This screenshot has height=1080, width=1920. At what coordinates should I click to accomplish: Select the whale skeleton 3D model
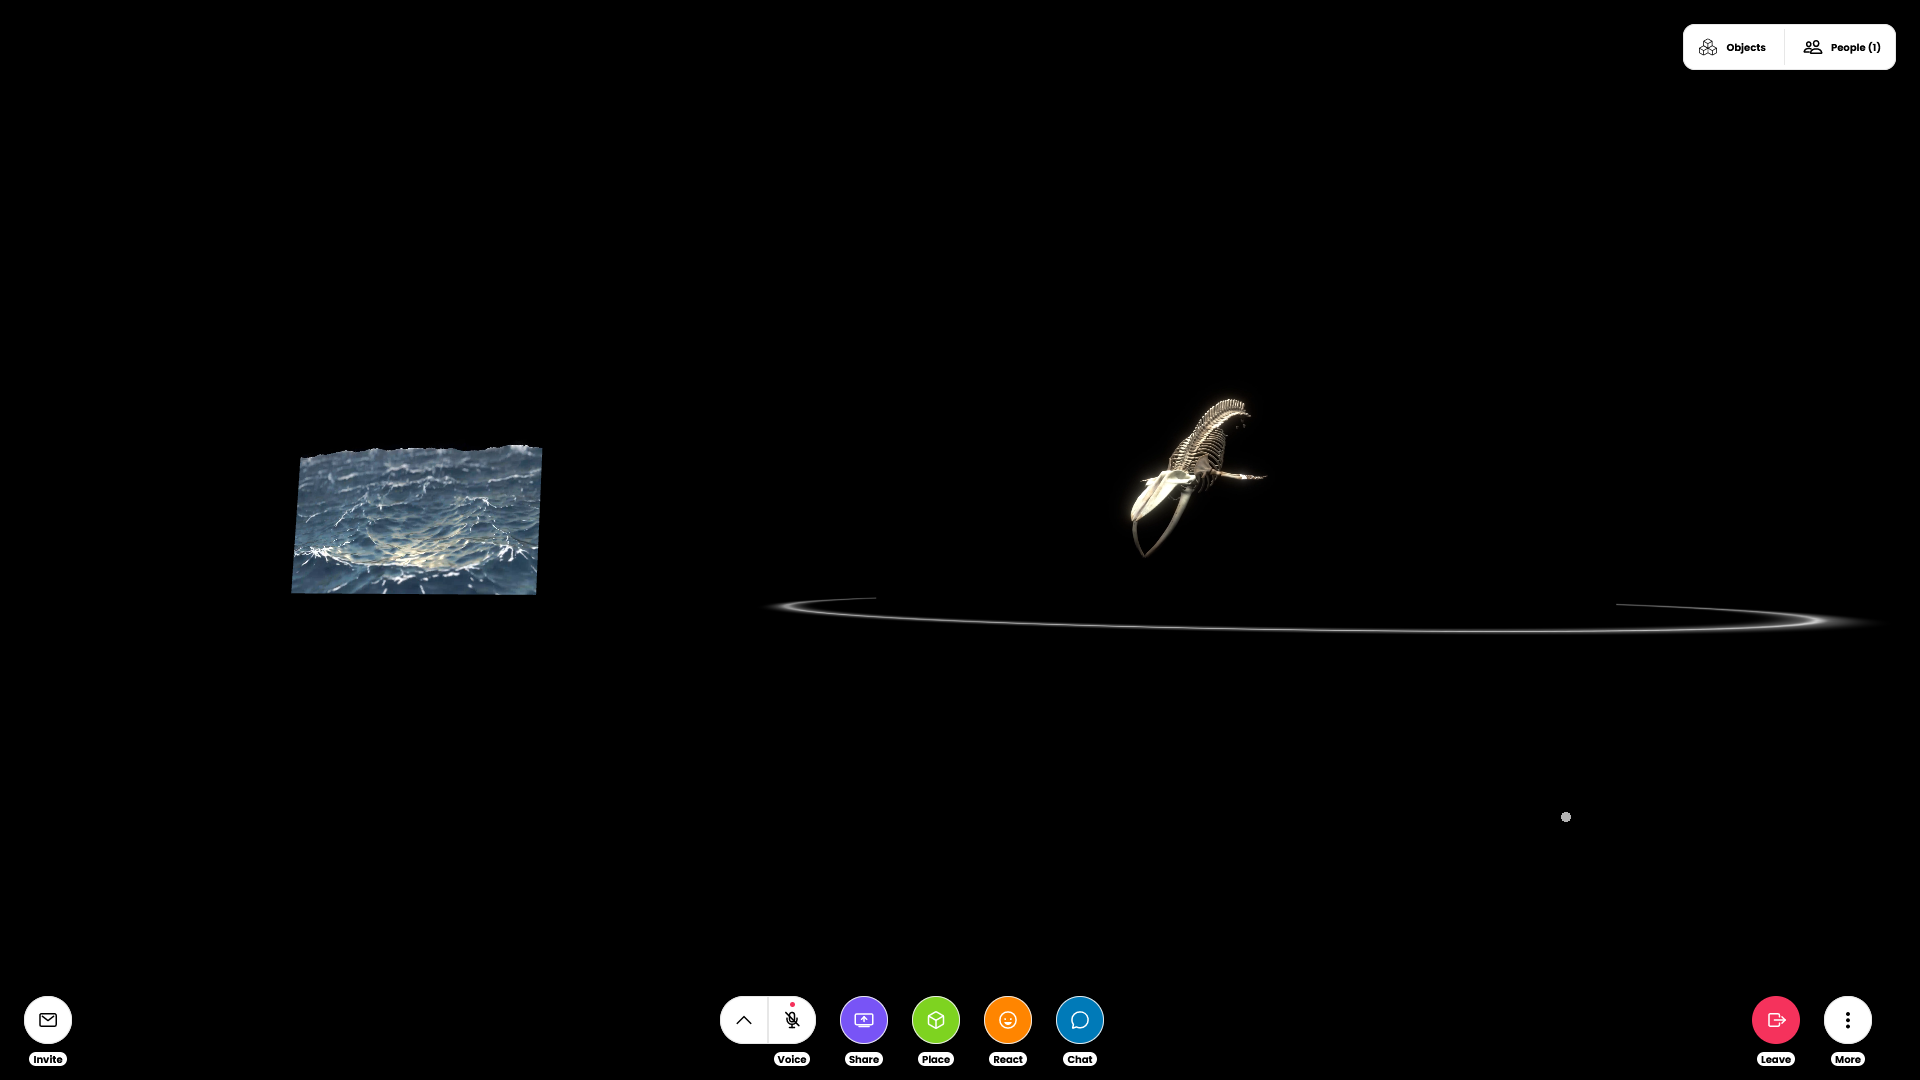click(x=1197, y=476)
